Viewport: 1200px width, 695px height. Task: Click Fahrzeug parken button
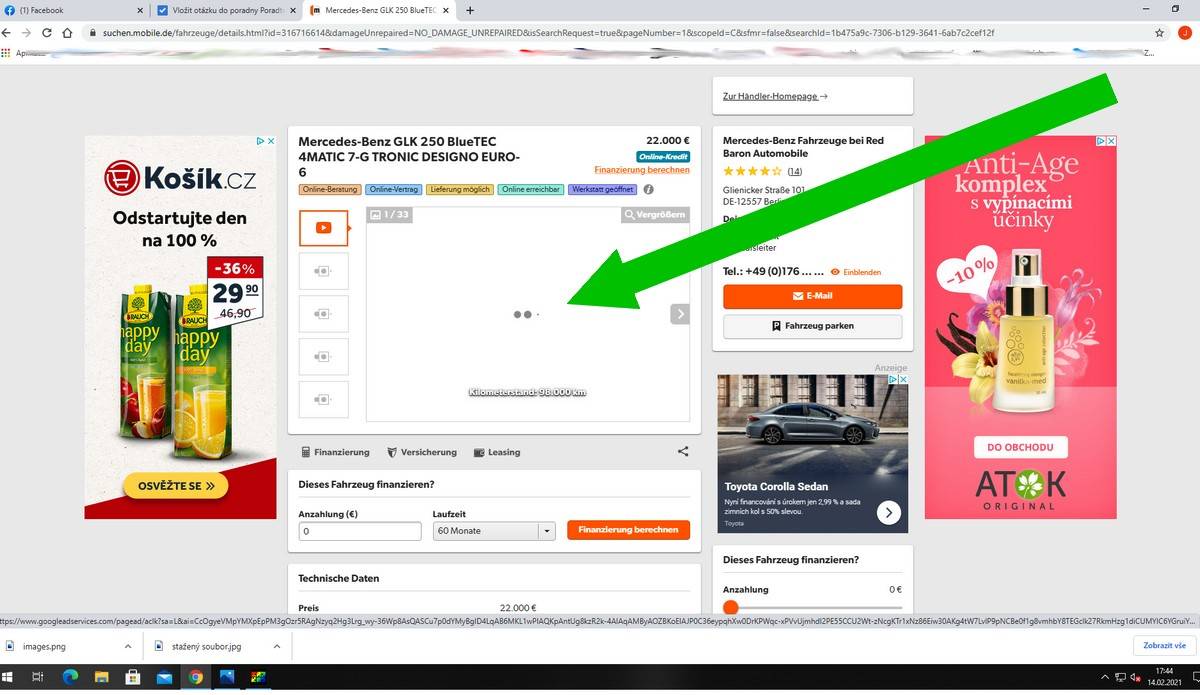click(812, 326)
